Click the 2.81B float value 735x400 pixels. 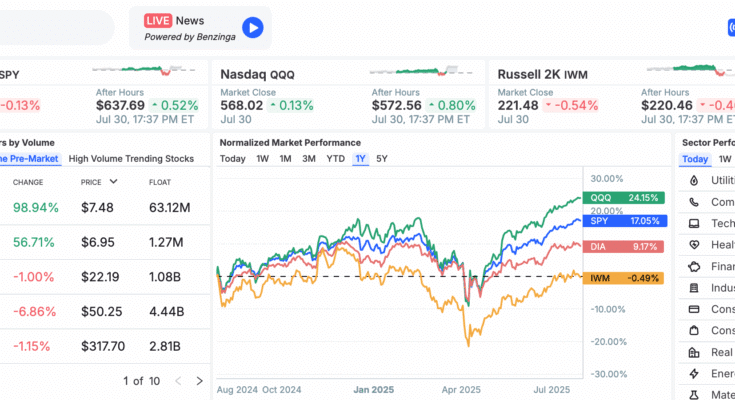pos(165,347)
